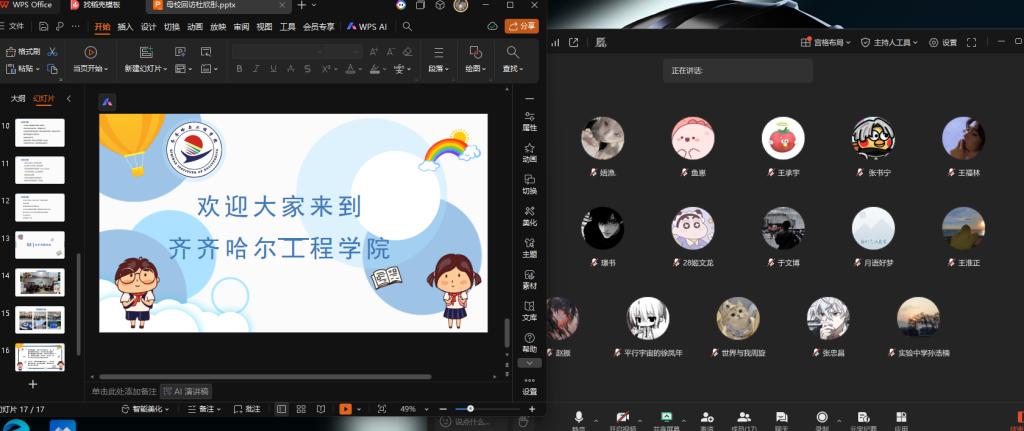The height and width of the screenshot is (431, 1024).
Task: Expand the 主持人工具 host tools dropdown
Action: pos(888,42)
